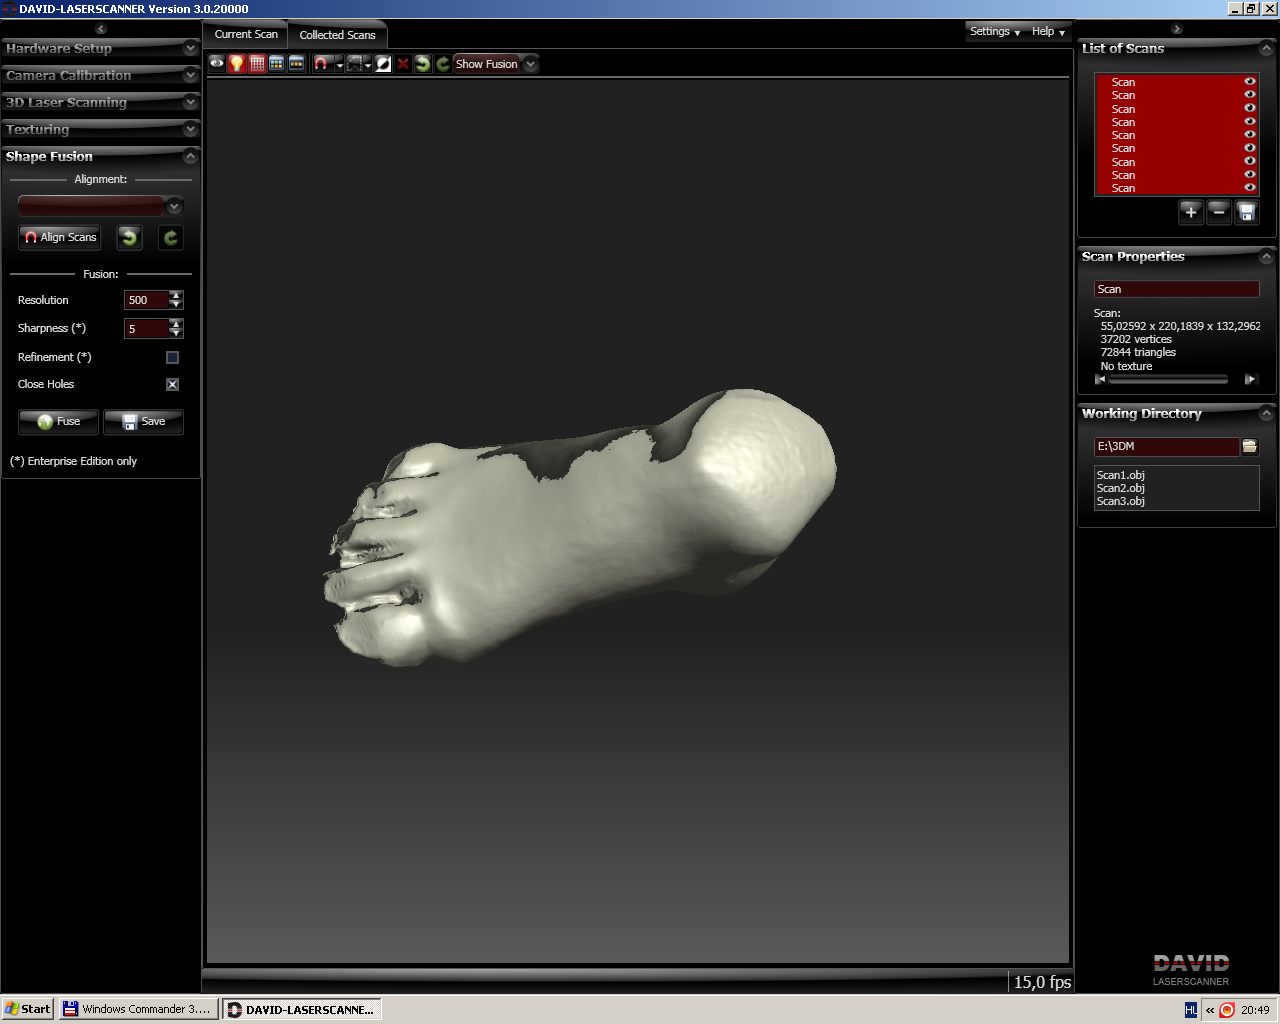1280x1024 pixels.
Task: Toggle the red grid display icon
Action: point(257,64)
